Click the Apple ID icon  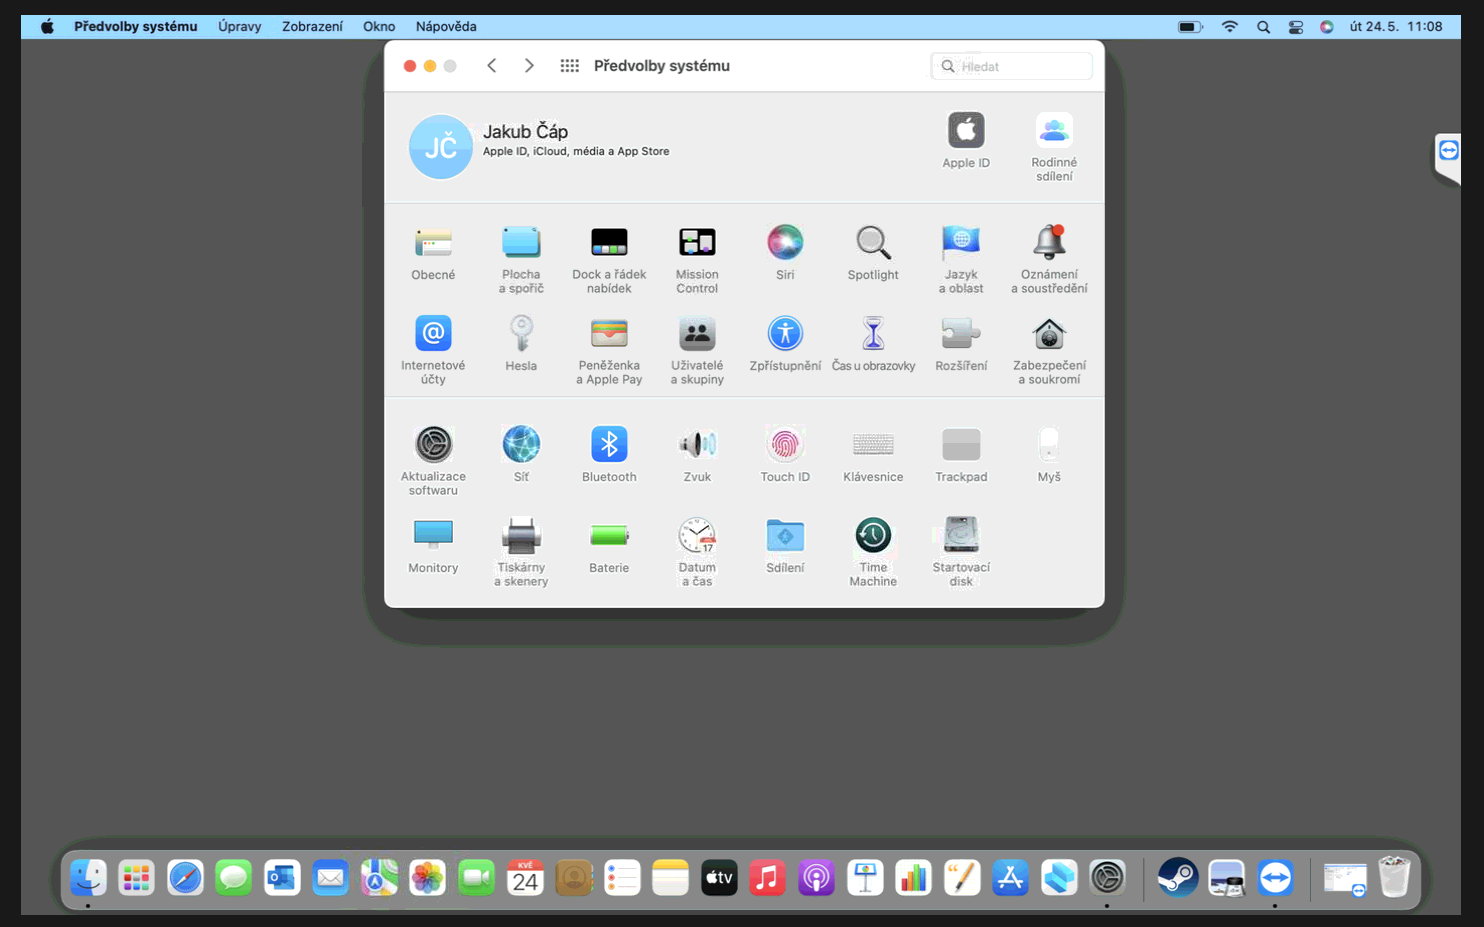pyautogui.click(x=966, y=131)
